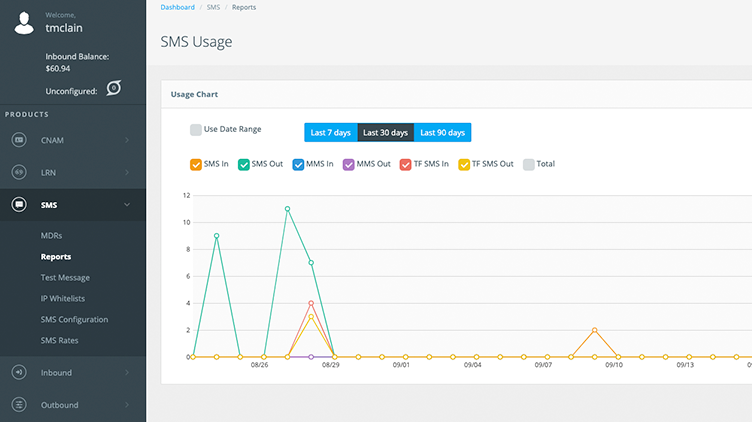Click the 09/10 axis date label
Image resolution: width=752 pixels, height=422 pixels.
point(614,365)
